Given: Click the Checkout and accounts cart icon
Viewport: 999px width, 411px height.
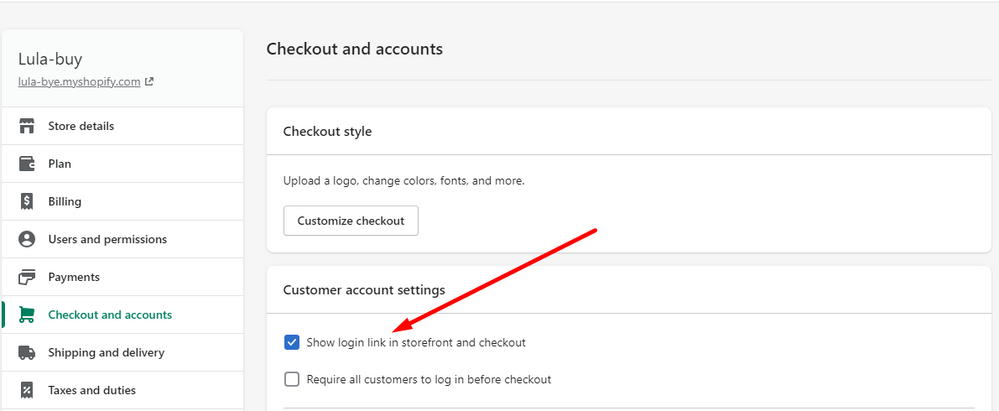Looking at the screenshot, I should coord(28,315).
